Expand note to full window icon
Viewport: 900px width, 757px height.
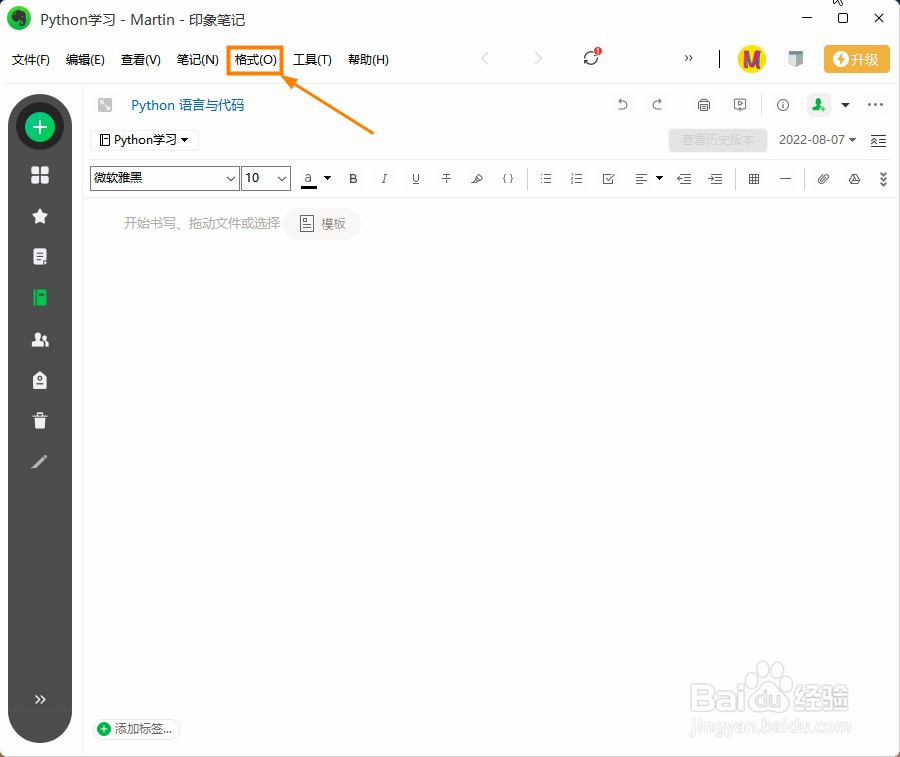(105, 105)
